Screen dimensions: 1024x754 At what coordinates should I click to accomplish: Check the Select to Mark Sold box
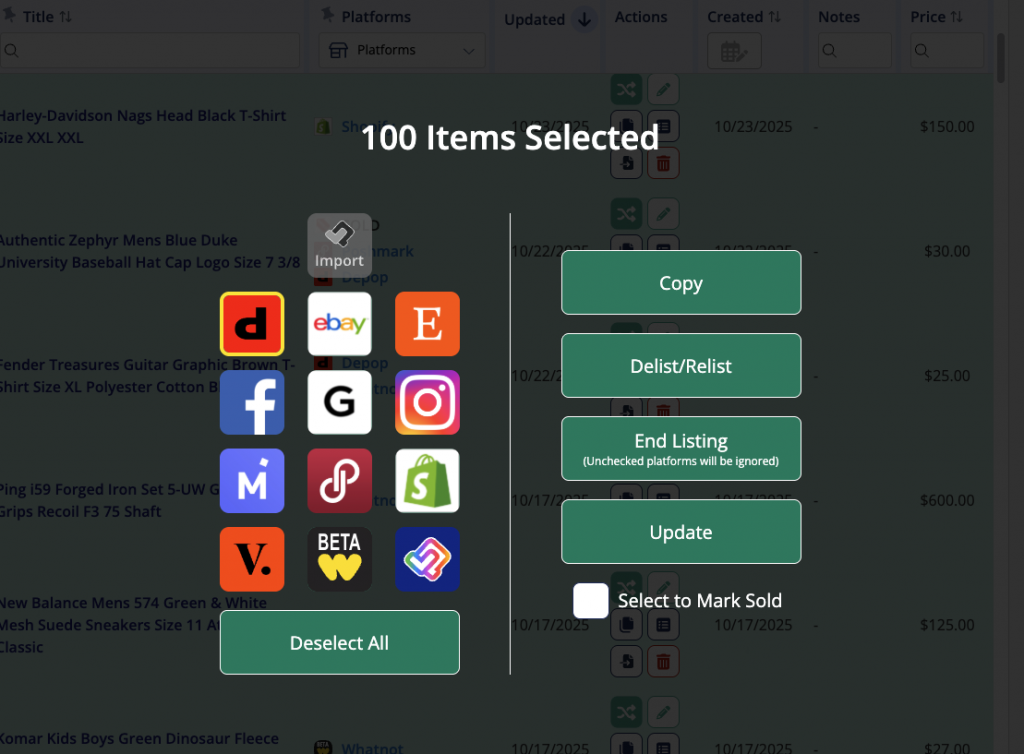coord(591,601)
